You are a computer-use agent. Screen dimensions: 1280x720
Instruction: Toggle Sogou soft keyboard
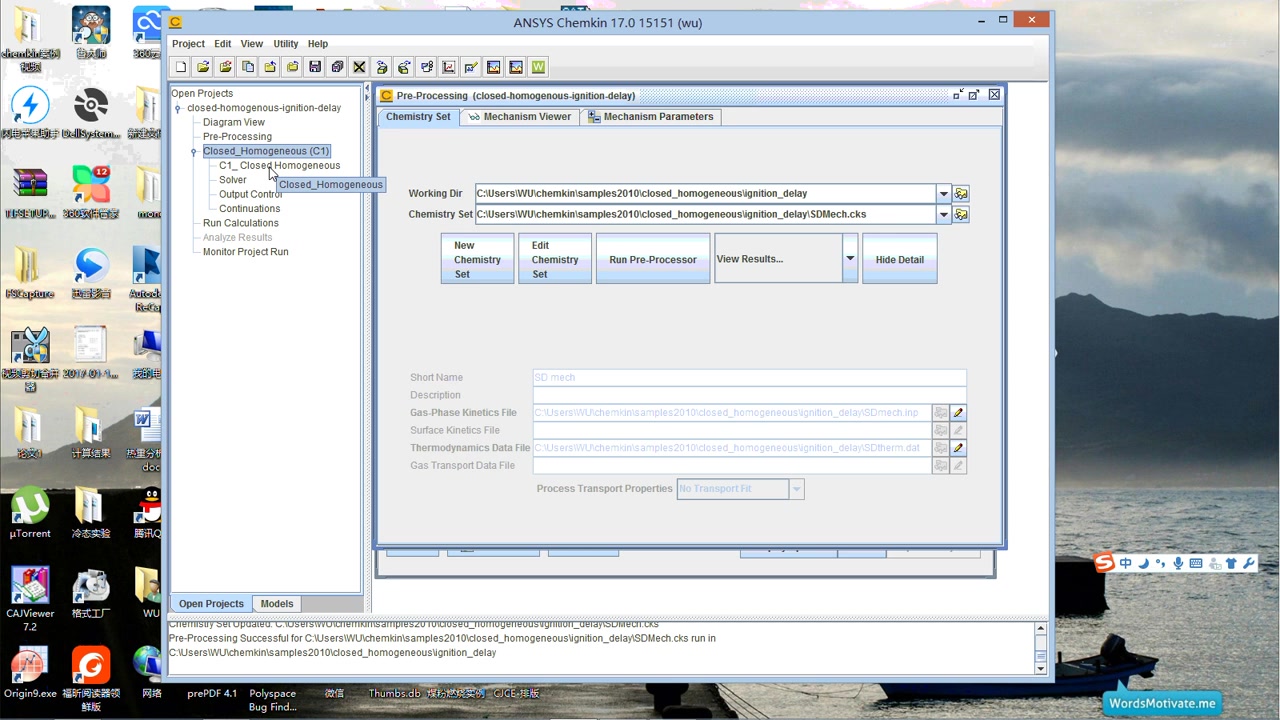pos(1196,563)
